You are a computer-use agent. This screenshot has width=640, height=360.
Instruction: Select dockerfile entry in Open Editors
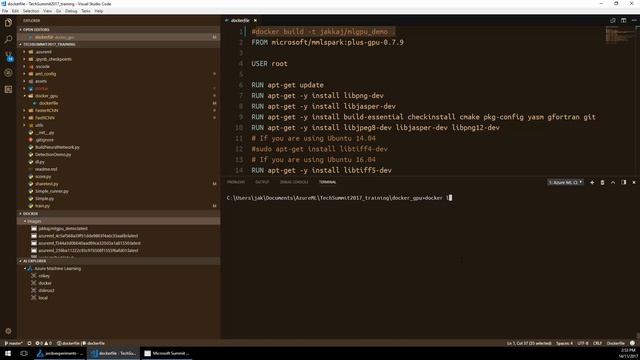[118, 37]
